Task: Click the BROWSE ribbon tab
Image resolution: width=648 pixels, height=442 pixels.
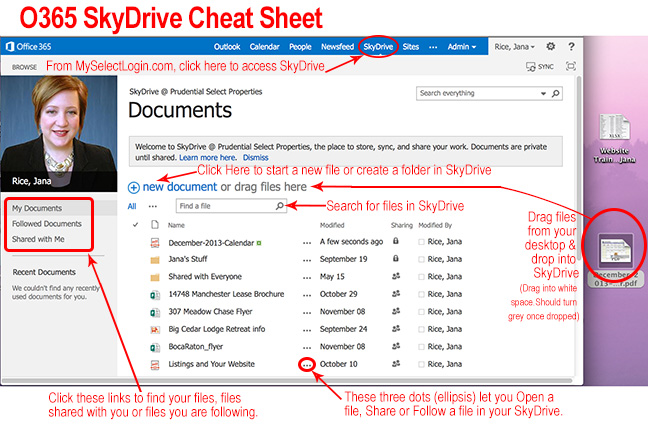Action: click(x=24, y=67)
